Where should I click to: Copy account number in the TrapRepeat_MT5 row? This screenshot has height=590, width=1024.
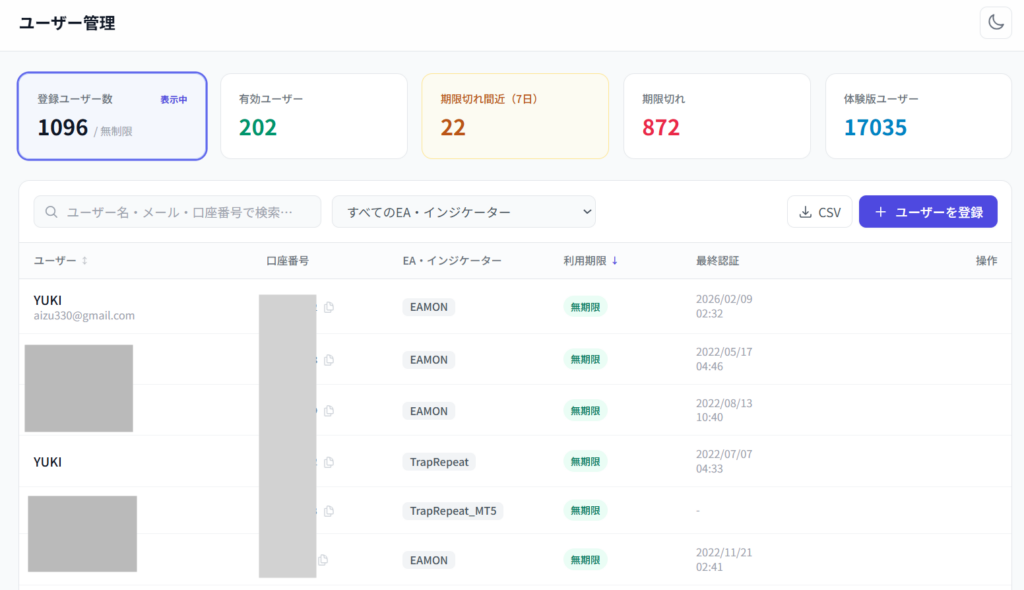(x=329, y=511)
